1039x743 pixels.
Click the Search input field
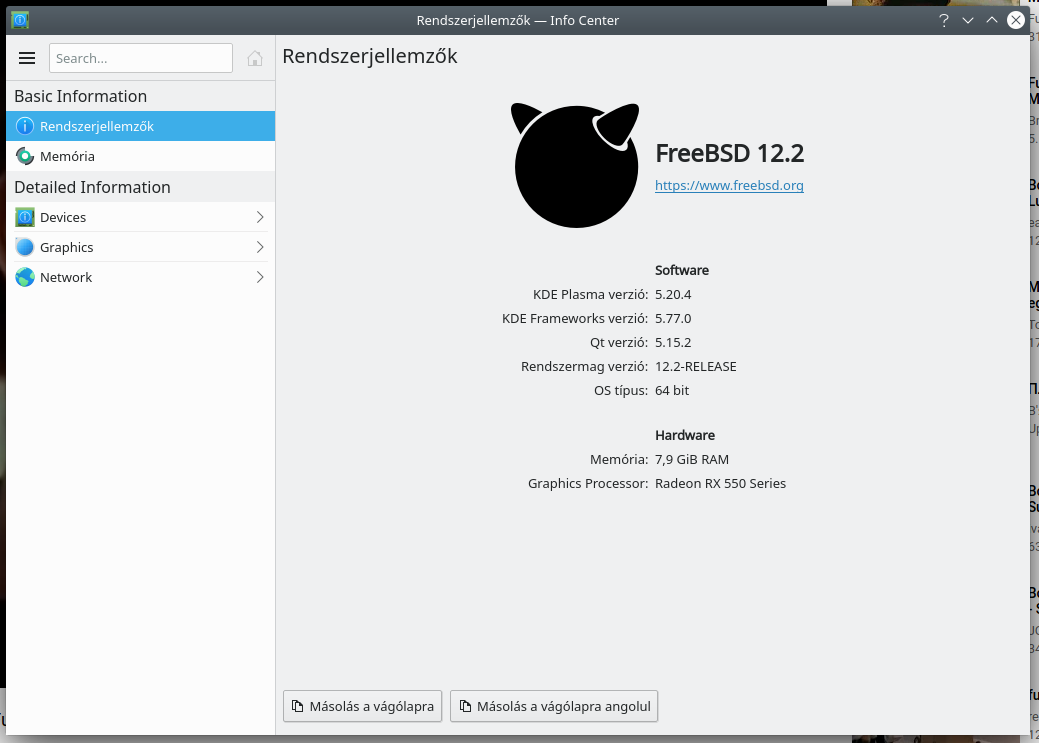tap(140, 58)
